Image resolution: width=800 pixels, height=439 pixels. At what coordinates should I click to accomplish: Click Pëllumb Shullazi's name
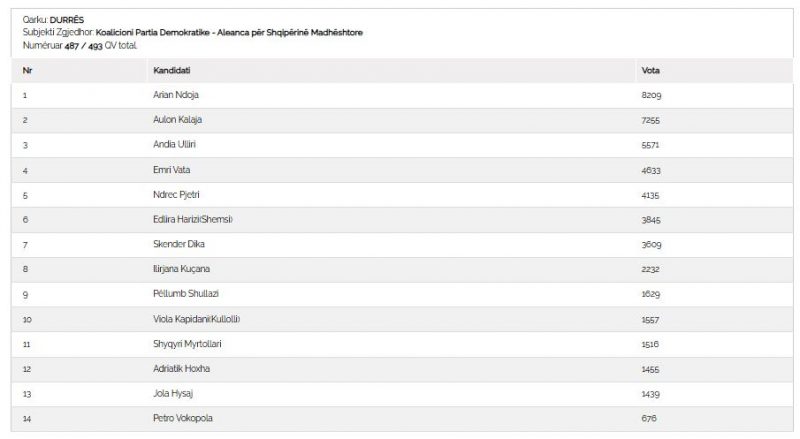(x=186, y=294)
